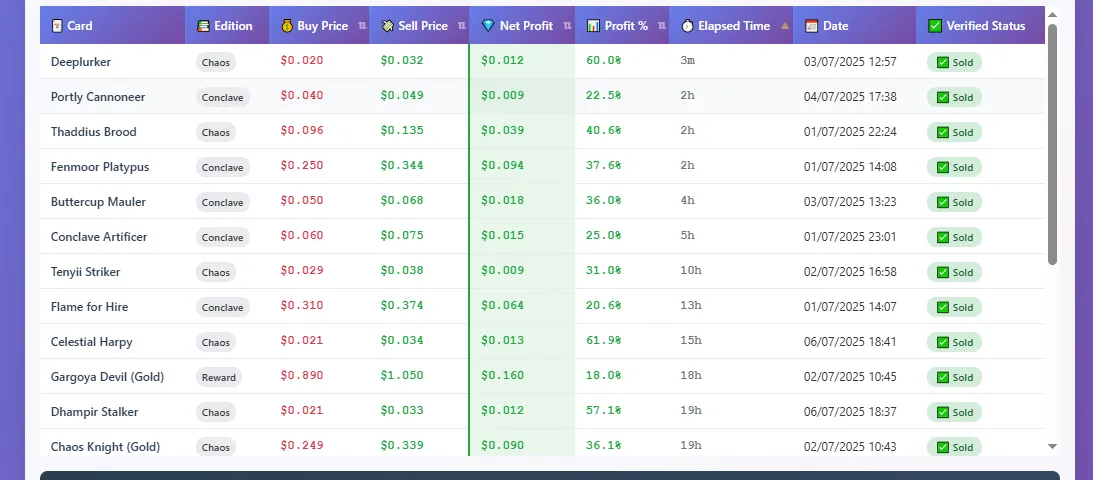This screenshot has width=1093, height=480.
Task: Click green check icon in Tenyii Striker row
Action: click(942, 272)
